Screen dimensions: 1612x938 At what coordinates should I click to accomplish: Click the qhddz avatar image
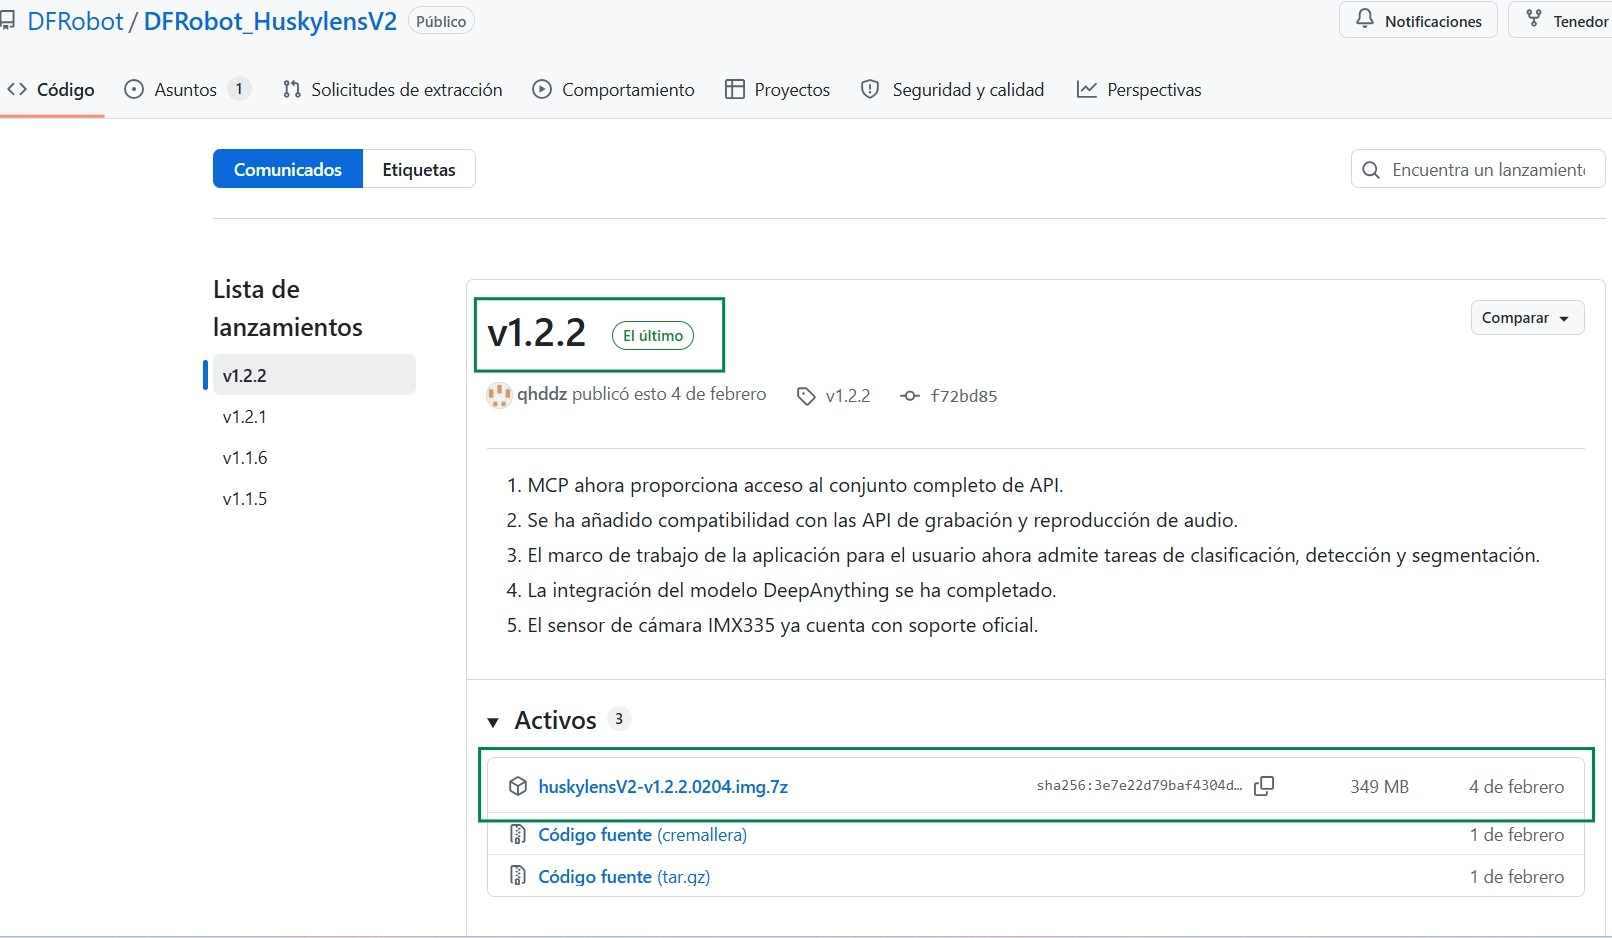point(499,395)
